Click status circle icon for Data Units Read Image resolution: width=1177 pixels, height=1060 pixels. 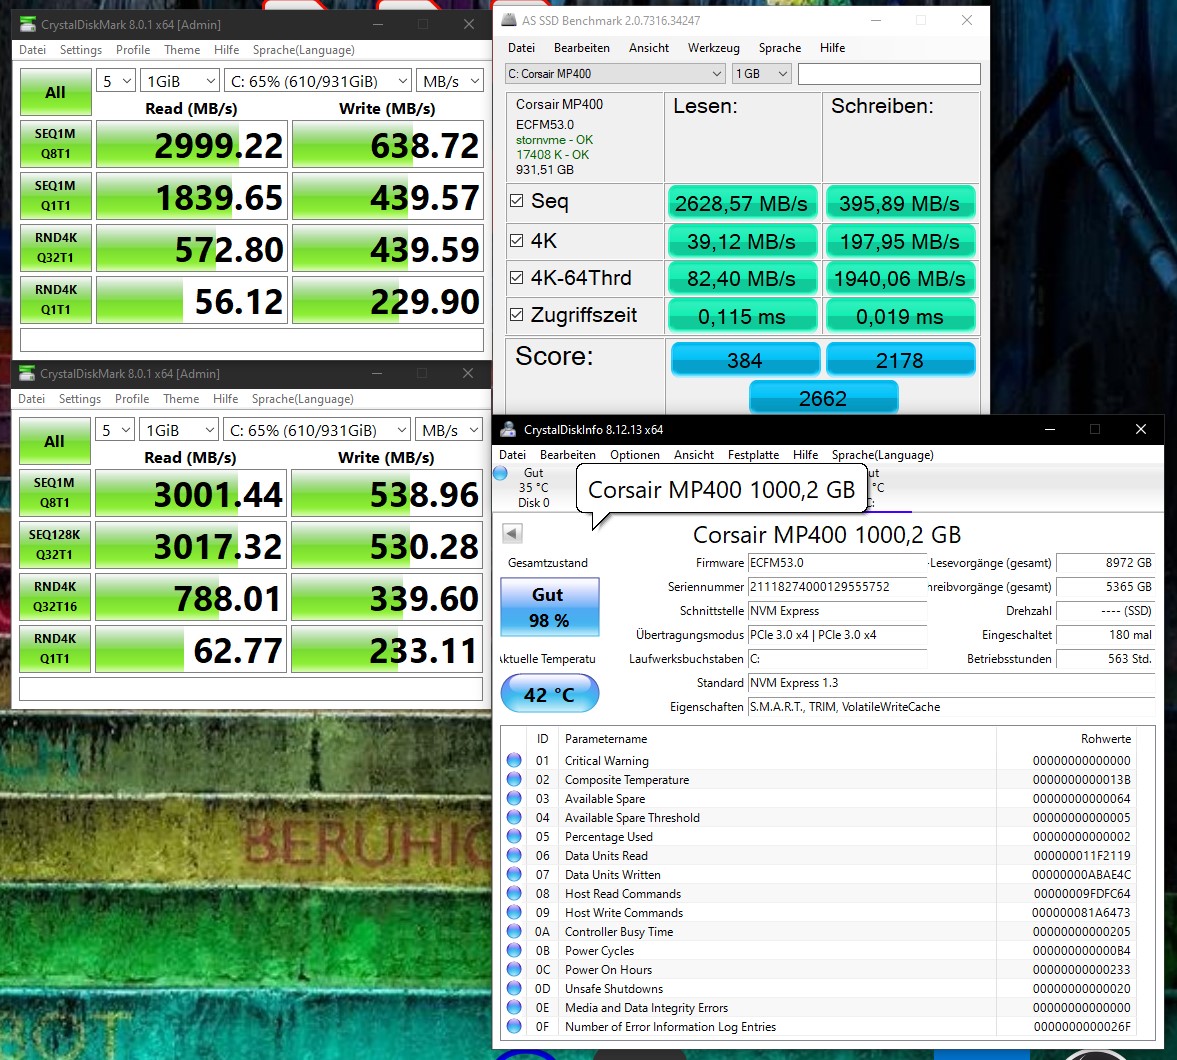[514, 855]
